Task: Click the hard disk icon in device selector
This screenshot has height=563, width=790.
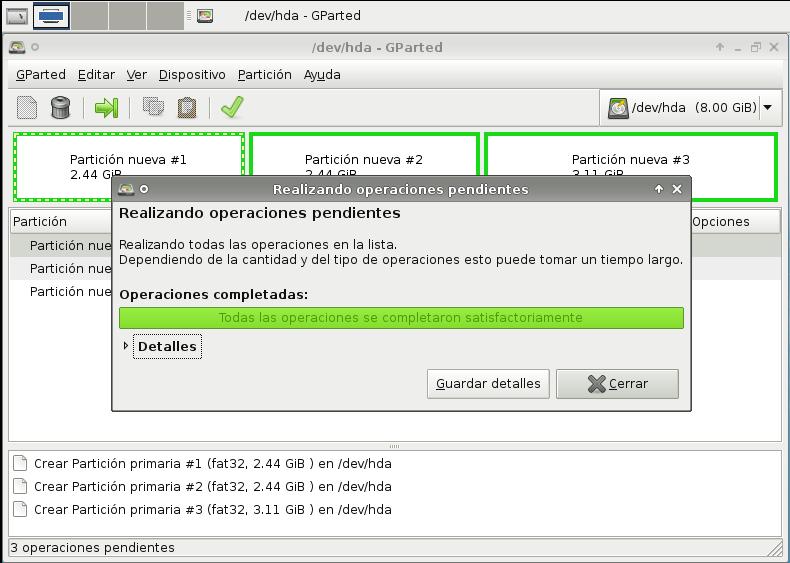Action: click(x=619, y=107)
